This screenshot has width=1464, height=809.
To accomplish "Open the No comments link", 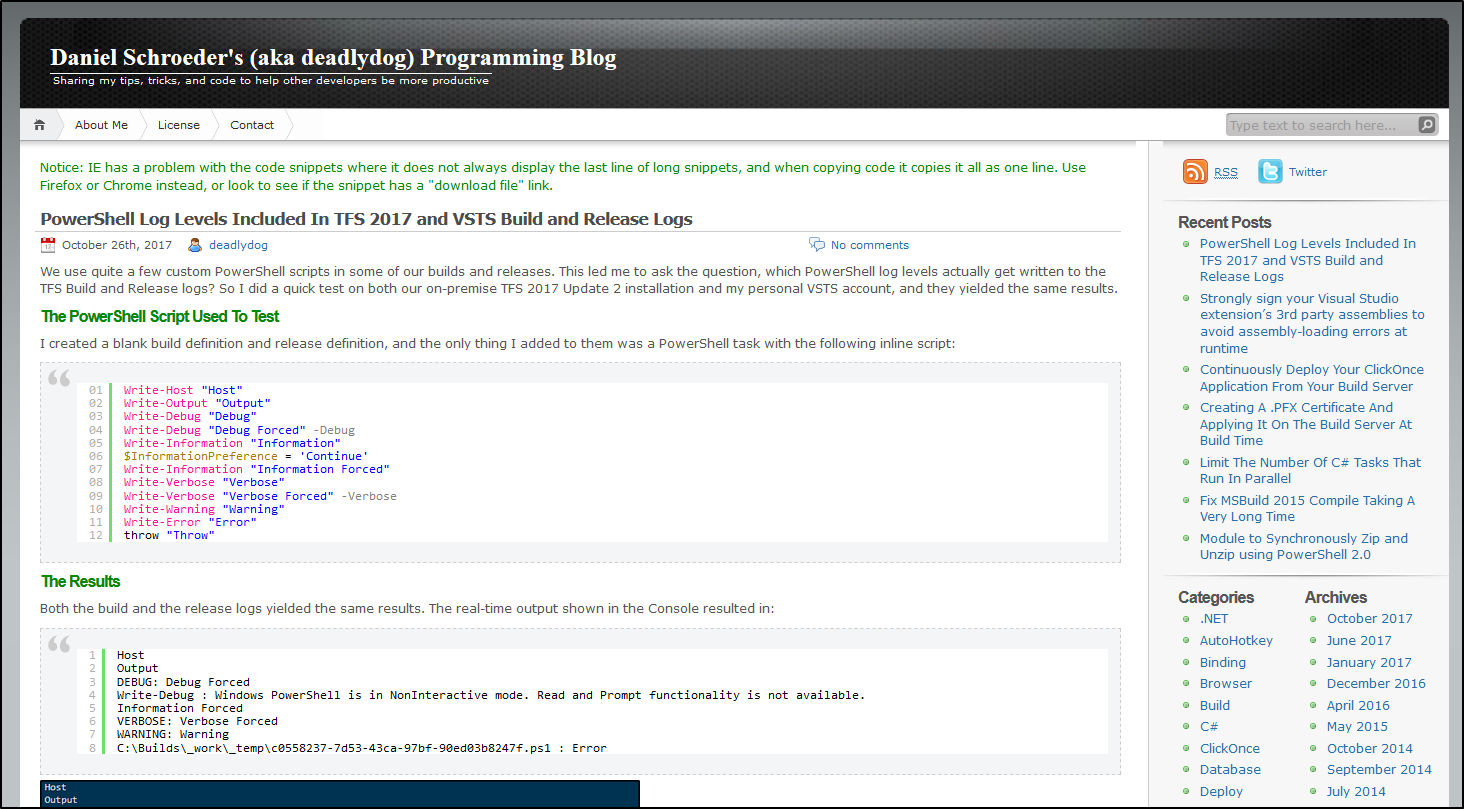I will point(870,245).
